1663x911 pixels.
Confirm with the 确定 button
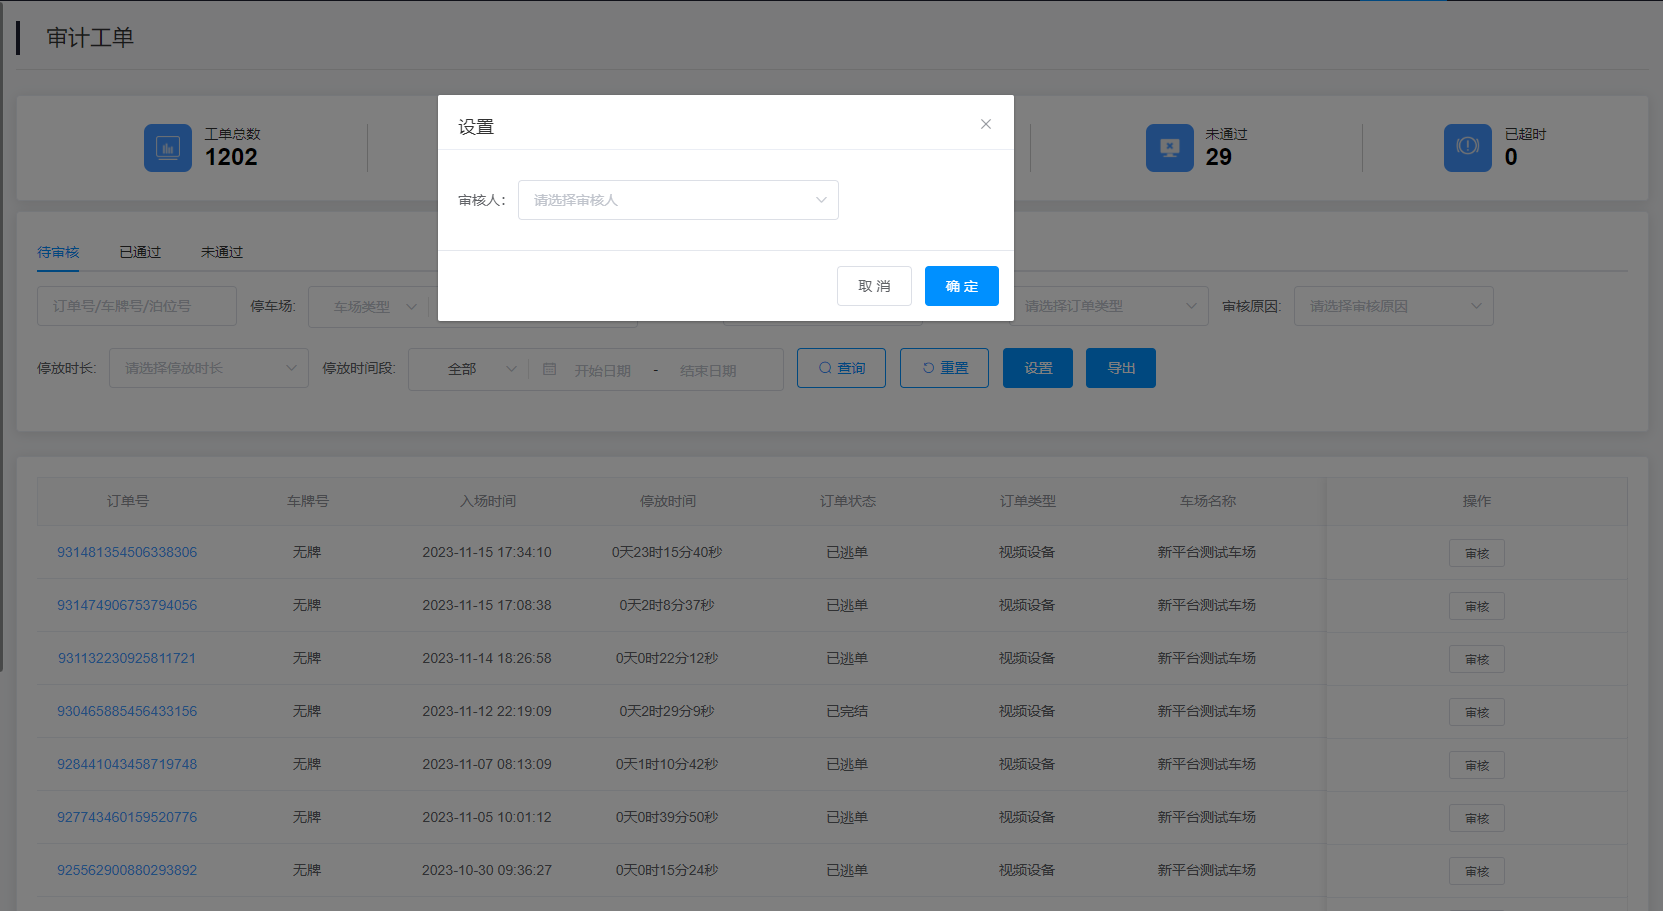pos(961,286)
